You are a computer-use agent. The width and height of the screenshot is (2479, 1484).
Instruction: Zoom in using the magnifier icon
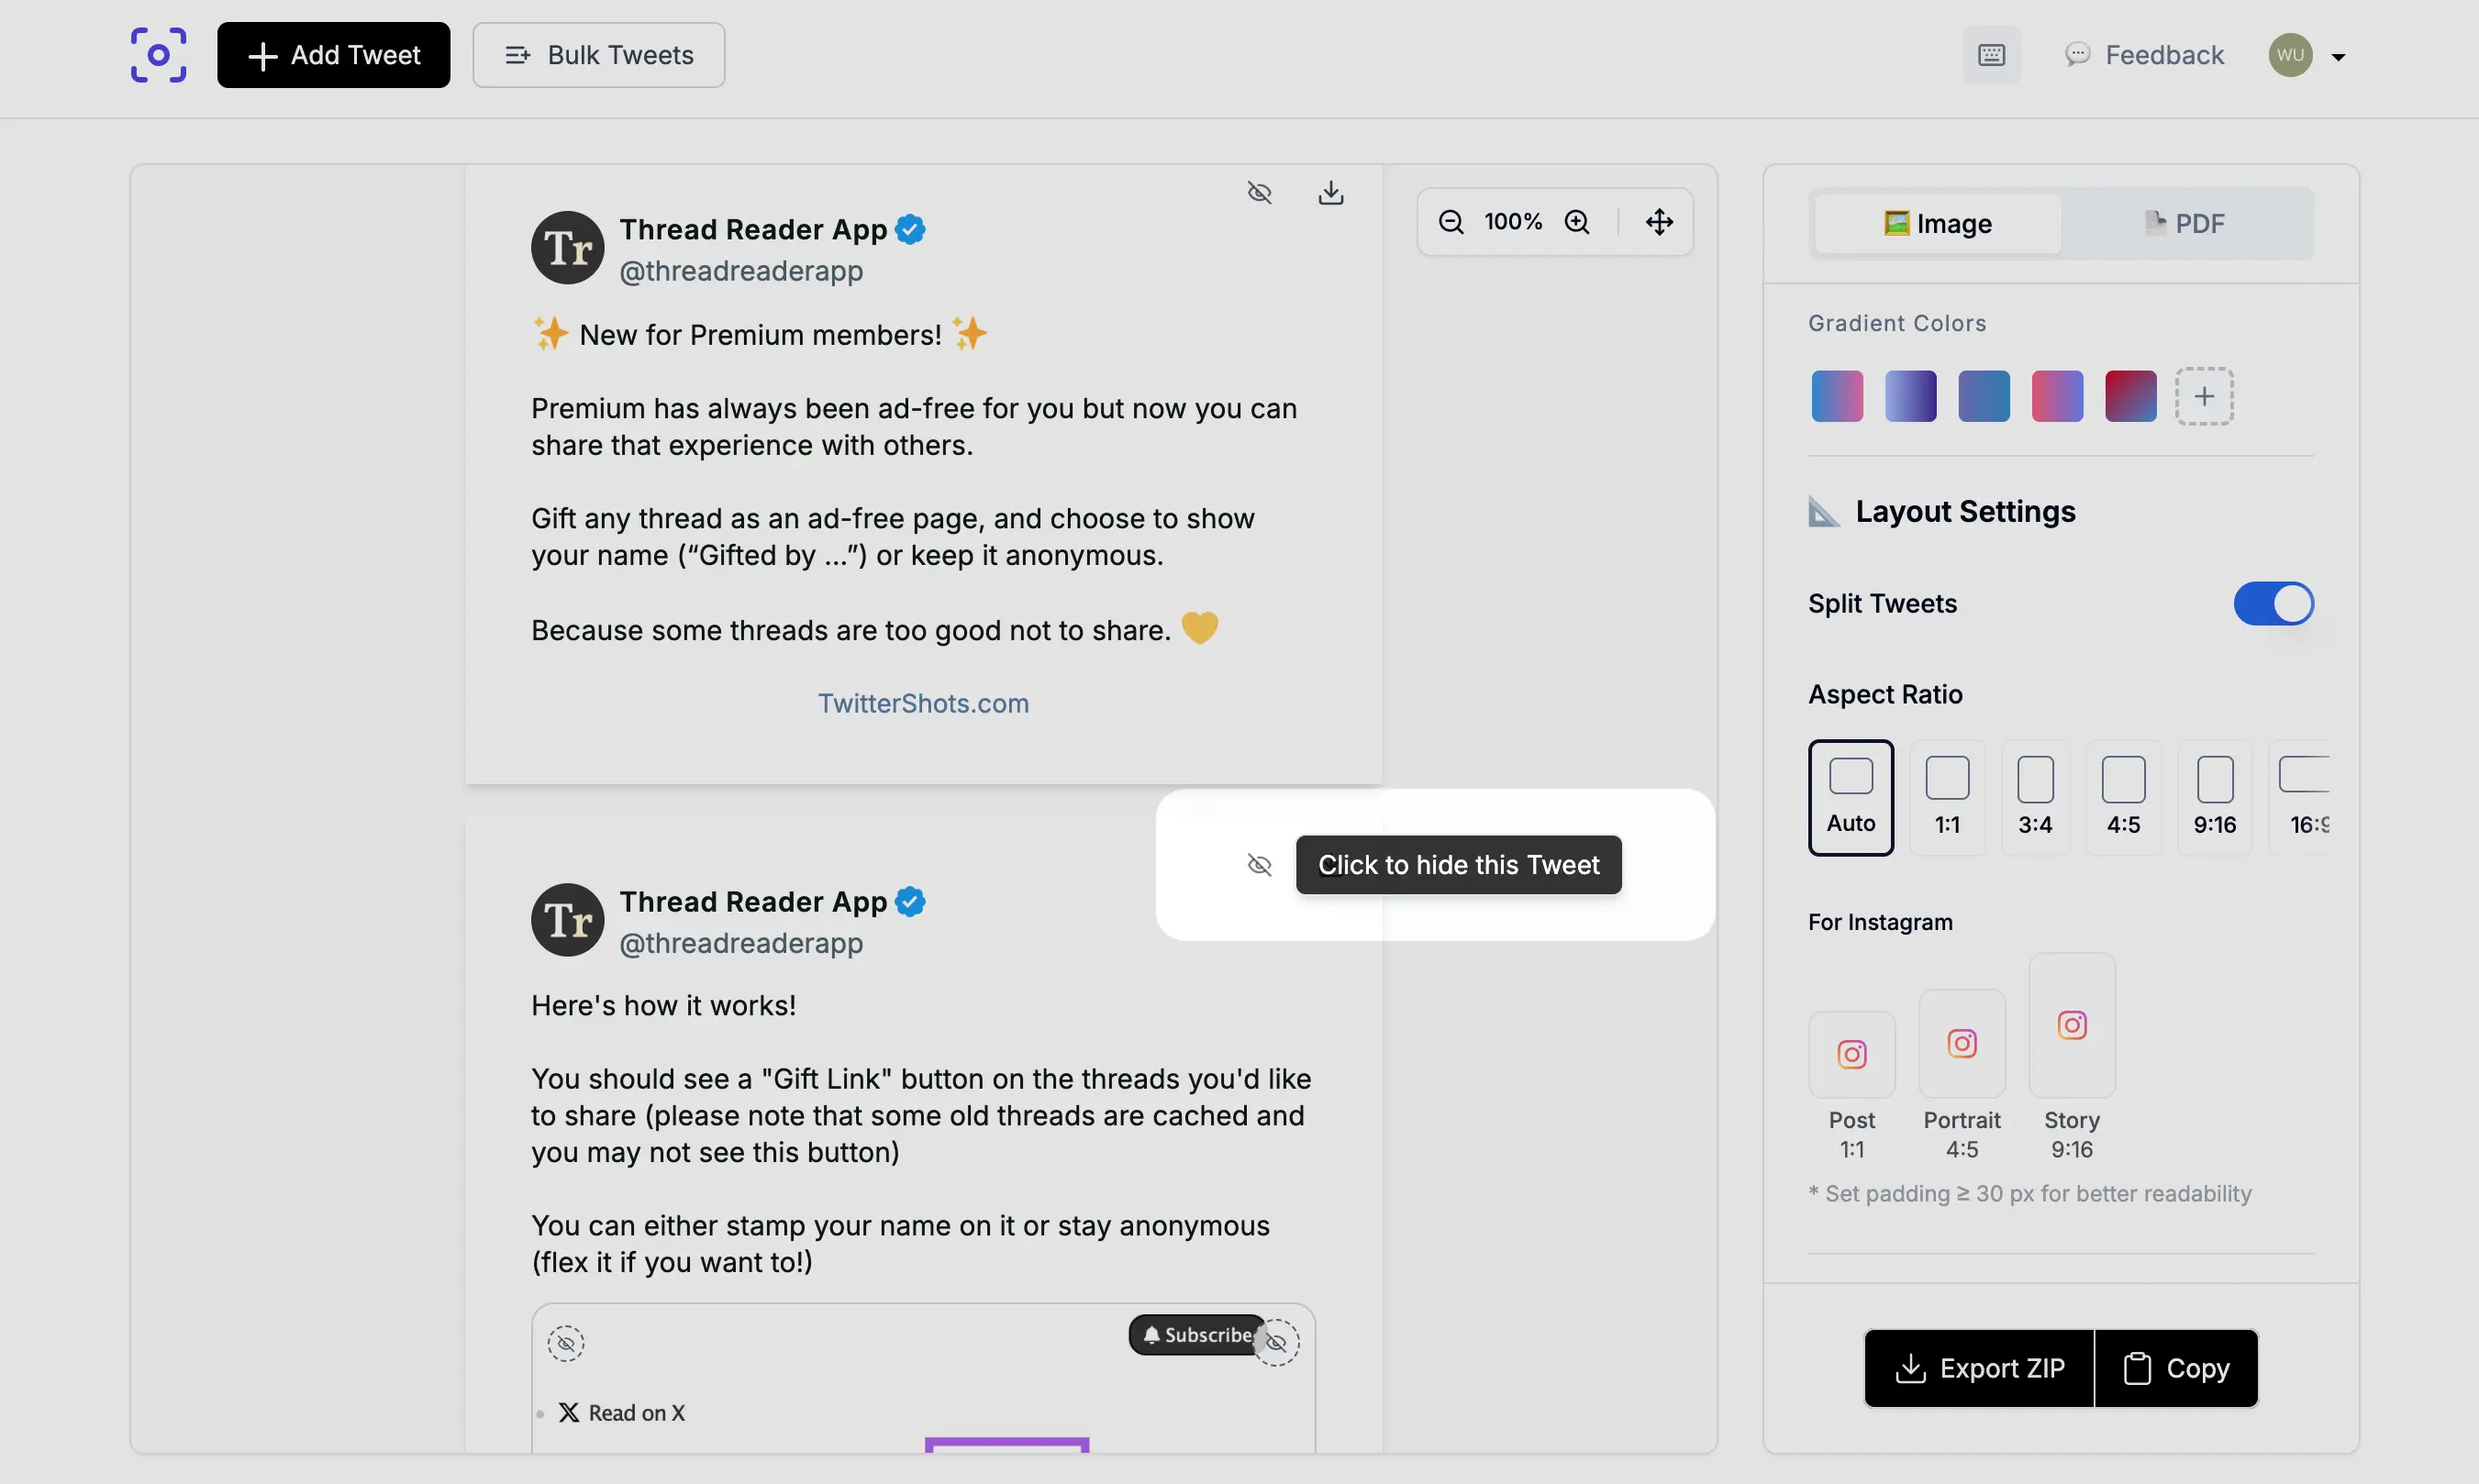pos(1578,221)
